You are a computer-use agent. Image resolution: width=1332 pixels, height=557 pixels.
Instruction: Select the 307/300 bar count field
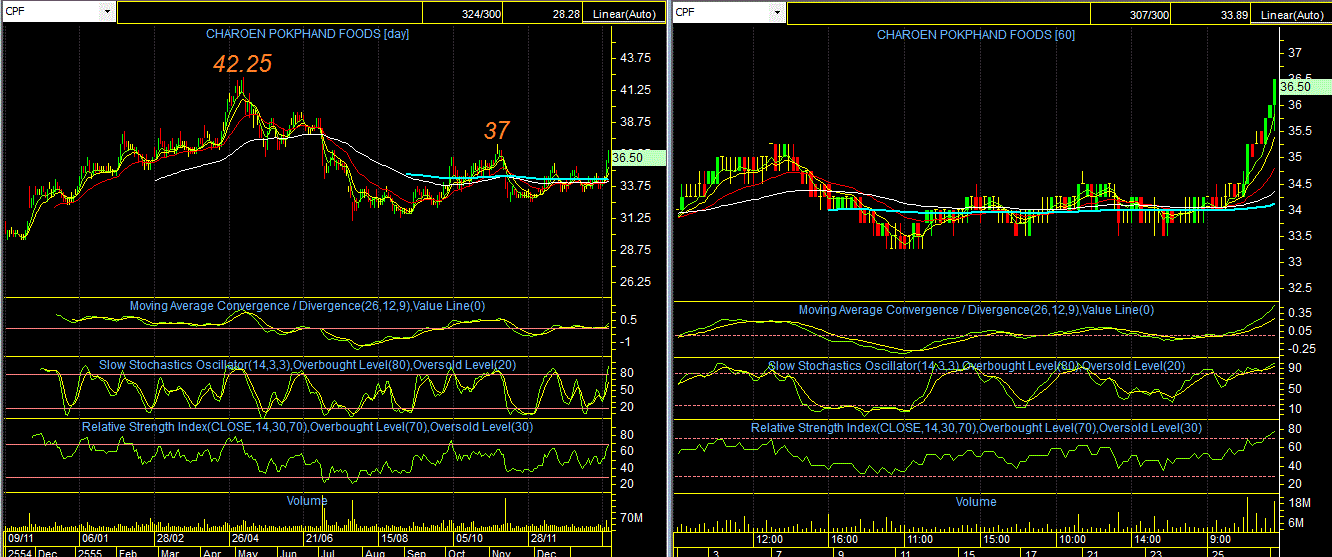(x=1129, y=14)
